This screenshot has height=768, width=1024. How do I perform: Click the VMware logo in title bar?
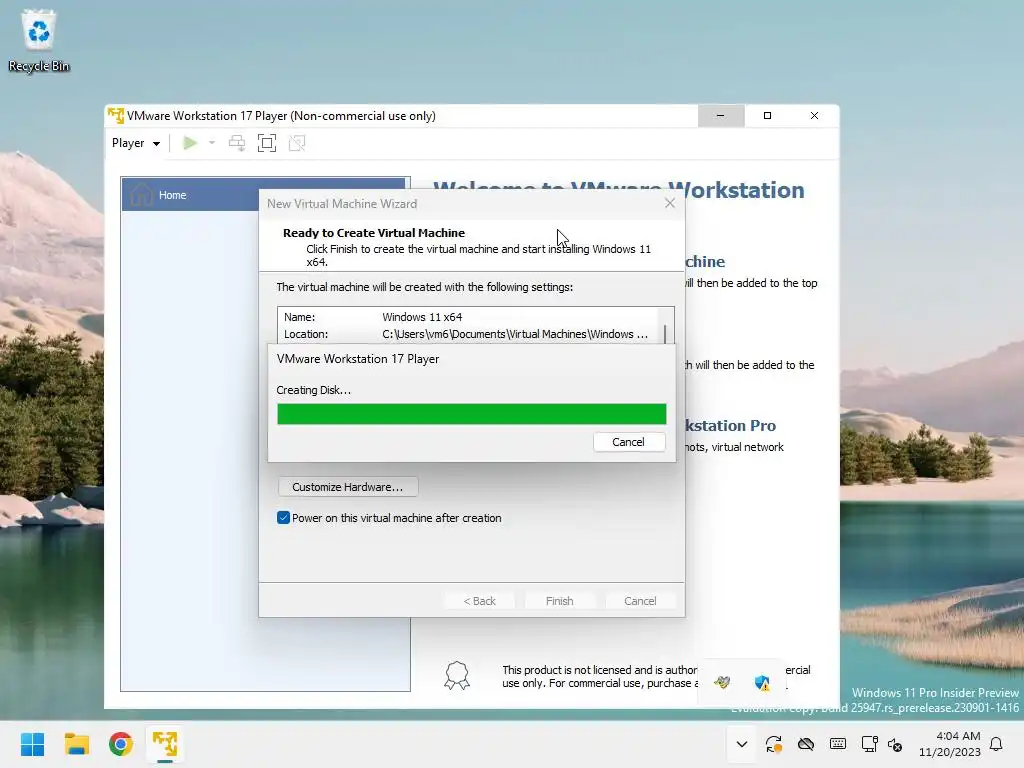(x=116, y=116)
